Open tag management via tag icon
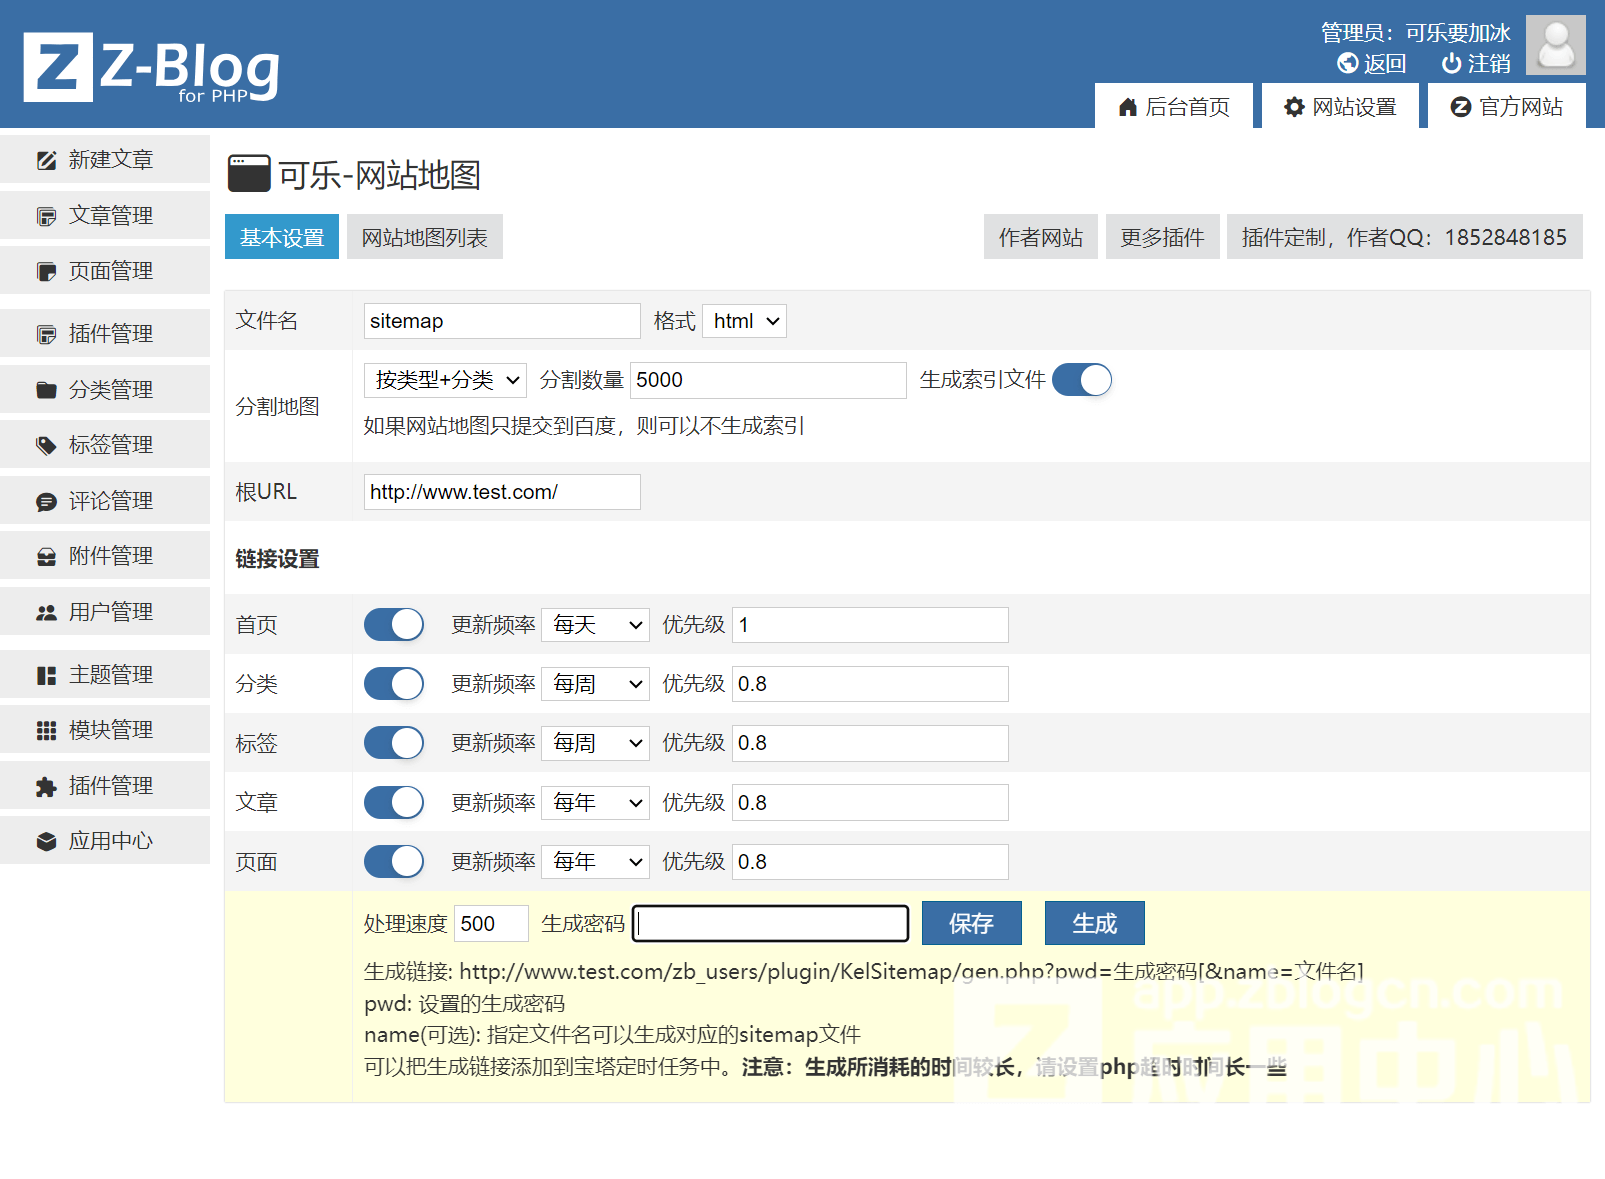 coord(46,445)
